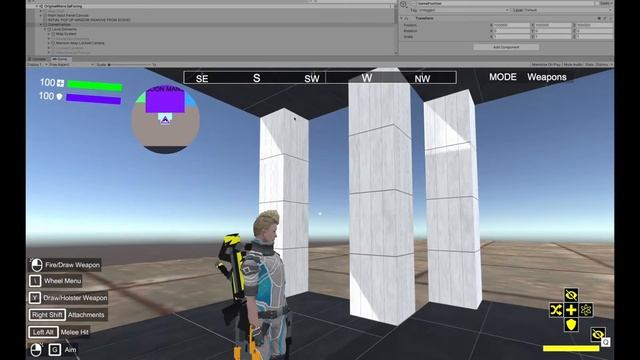
Task: Click the G key icon for Aim
Action: coord(55,350)
